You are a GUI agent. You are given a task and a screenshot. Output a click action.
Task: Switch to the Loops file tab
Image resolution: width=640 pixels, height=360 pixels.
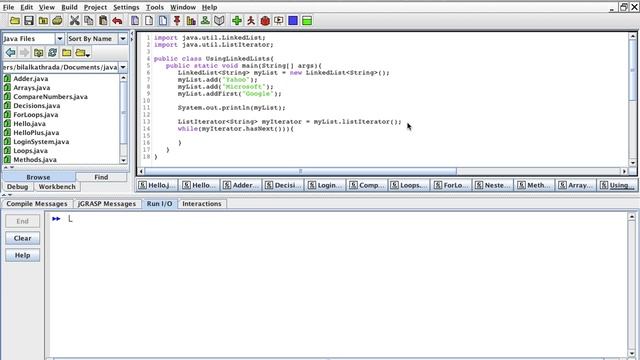(x=410, y=185)
